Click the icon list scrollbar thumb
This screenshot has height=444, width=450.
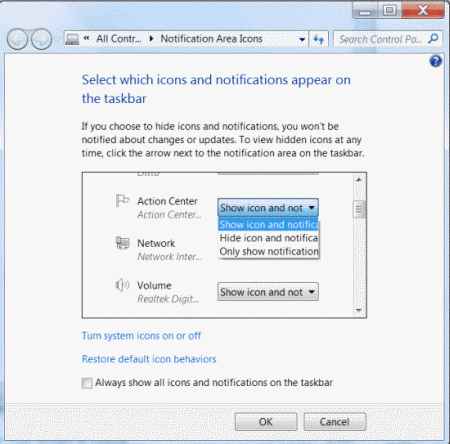[x=359, y=209]
